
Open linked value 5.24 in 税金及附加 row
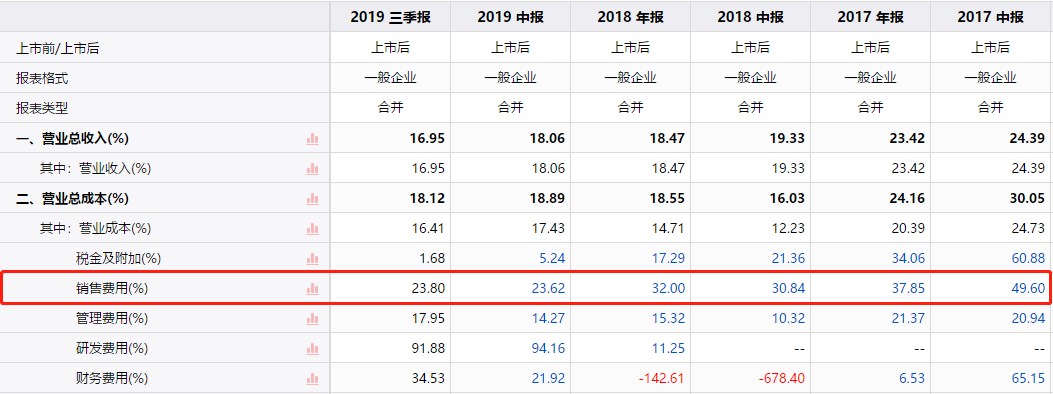pyautogui.click(x=552, y=258)
